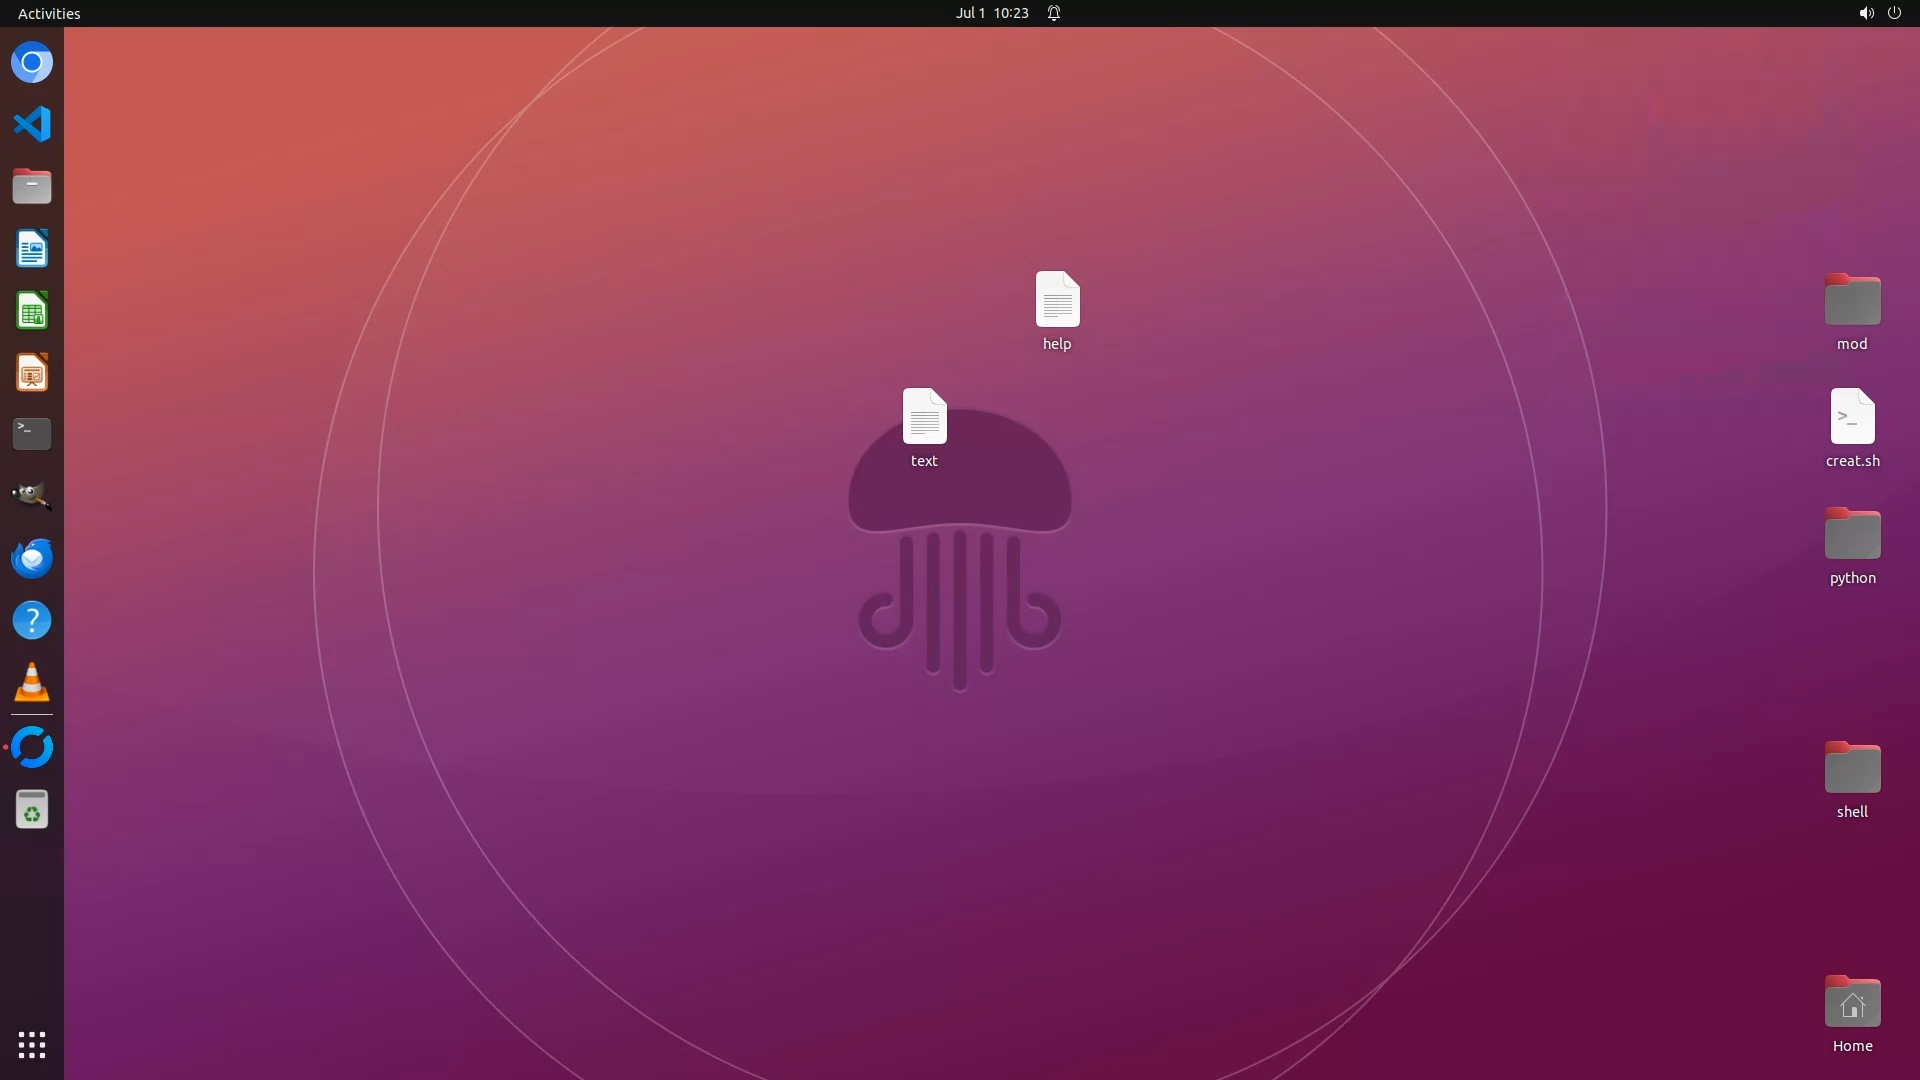This screenshot has height=1080, width=1920.
Task: Start LibreOffice Impress from dock
Action: tap(32, 373)
